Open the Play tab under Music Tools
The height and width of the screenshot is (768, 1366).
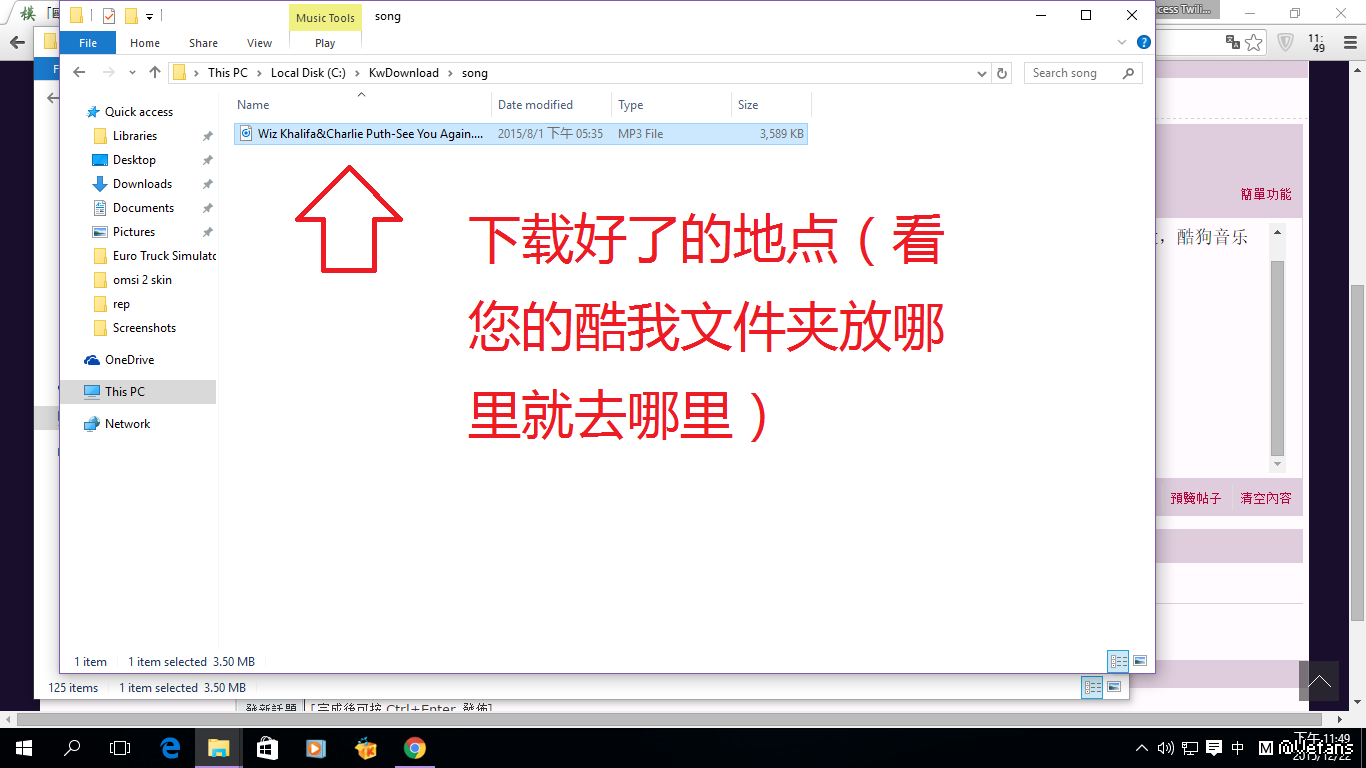325,43
